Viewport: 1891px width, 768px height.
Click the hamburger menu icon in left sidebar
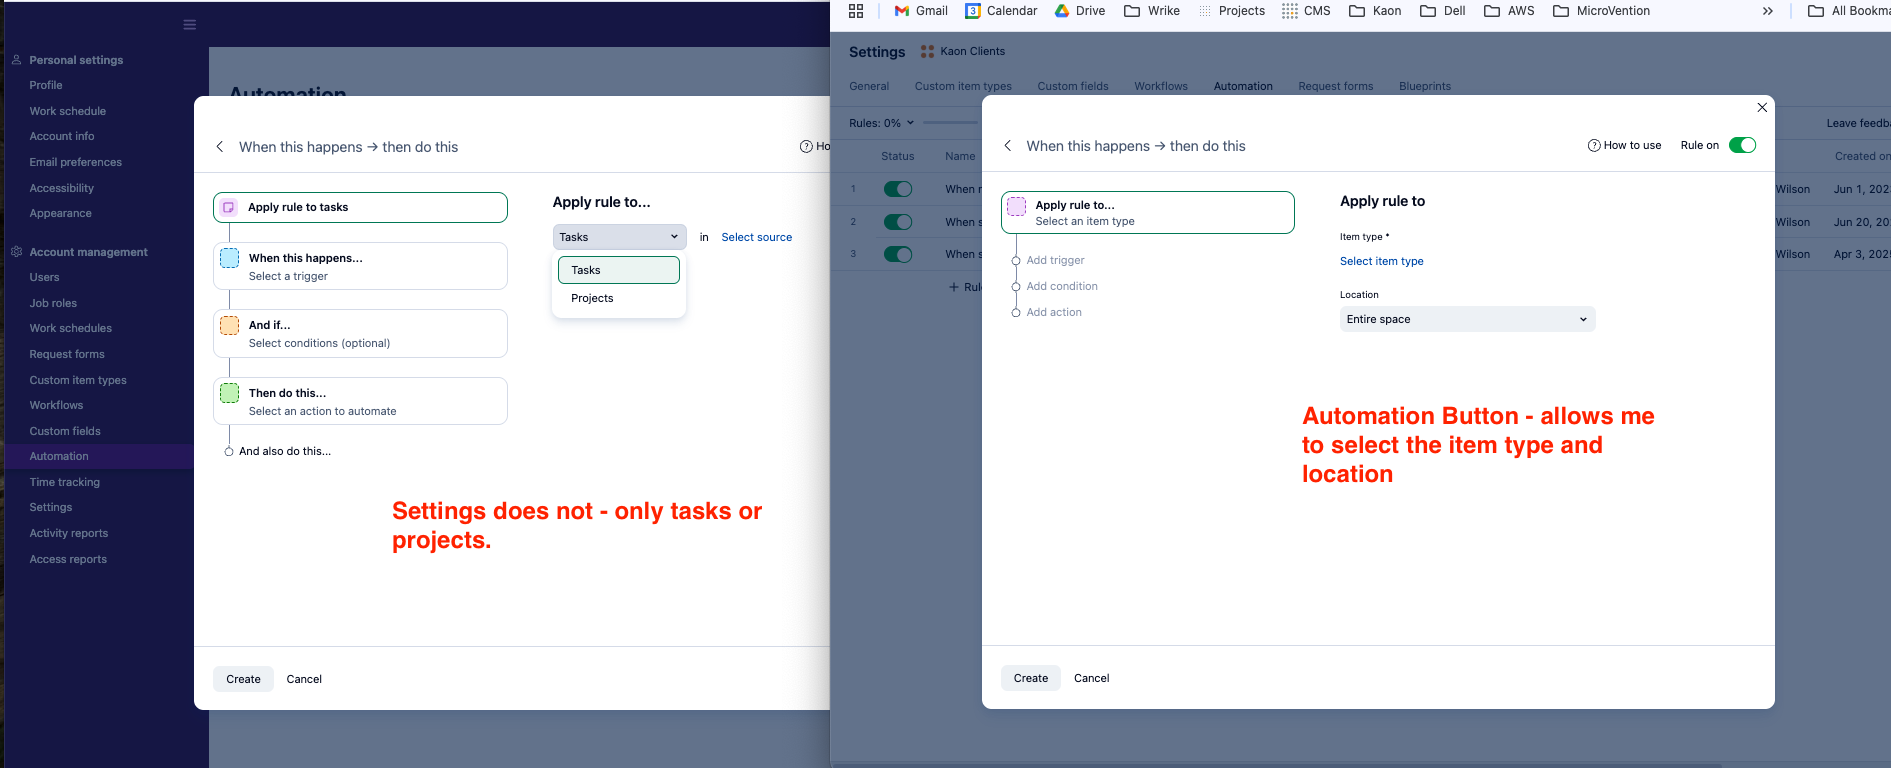(189, 25)
